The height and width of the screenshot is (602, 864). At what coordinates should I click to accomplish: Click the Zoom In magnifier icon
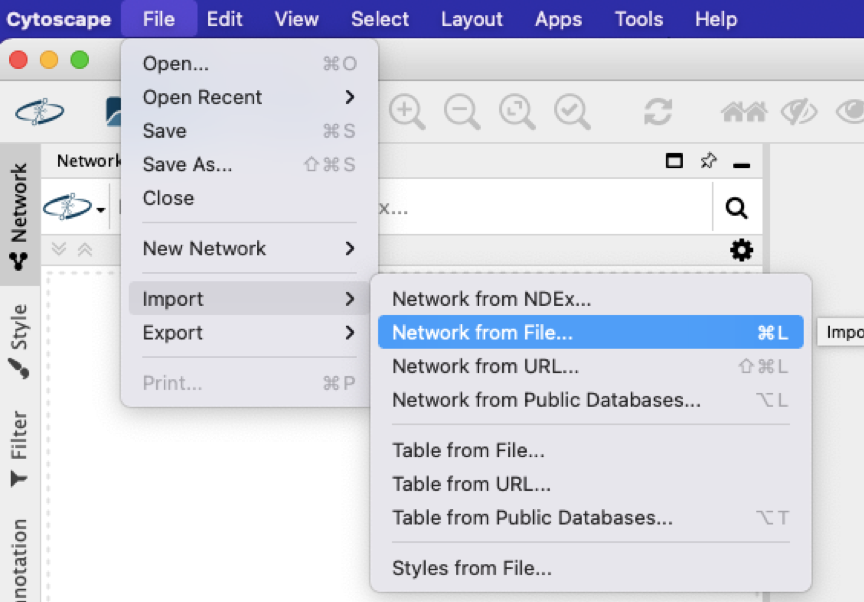(407, 112)
